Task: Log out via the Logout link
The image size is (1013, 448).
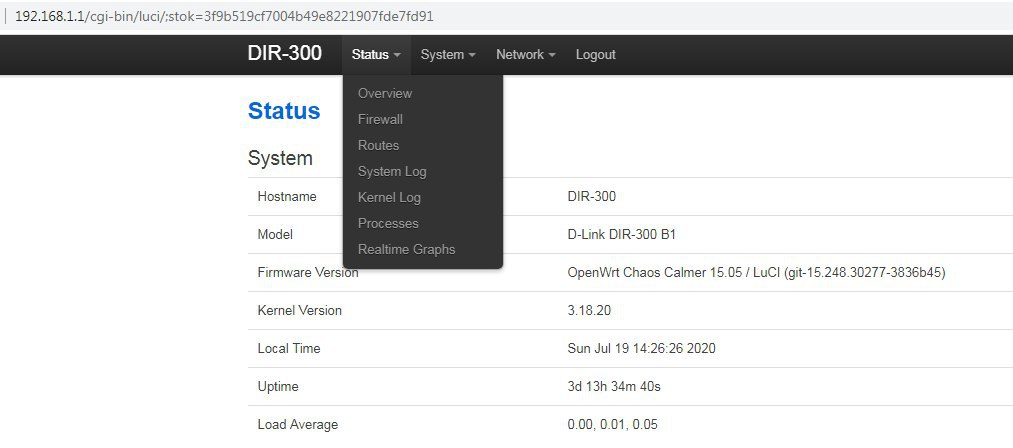Action: coord(596,55)
